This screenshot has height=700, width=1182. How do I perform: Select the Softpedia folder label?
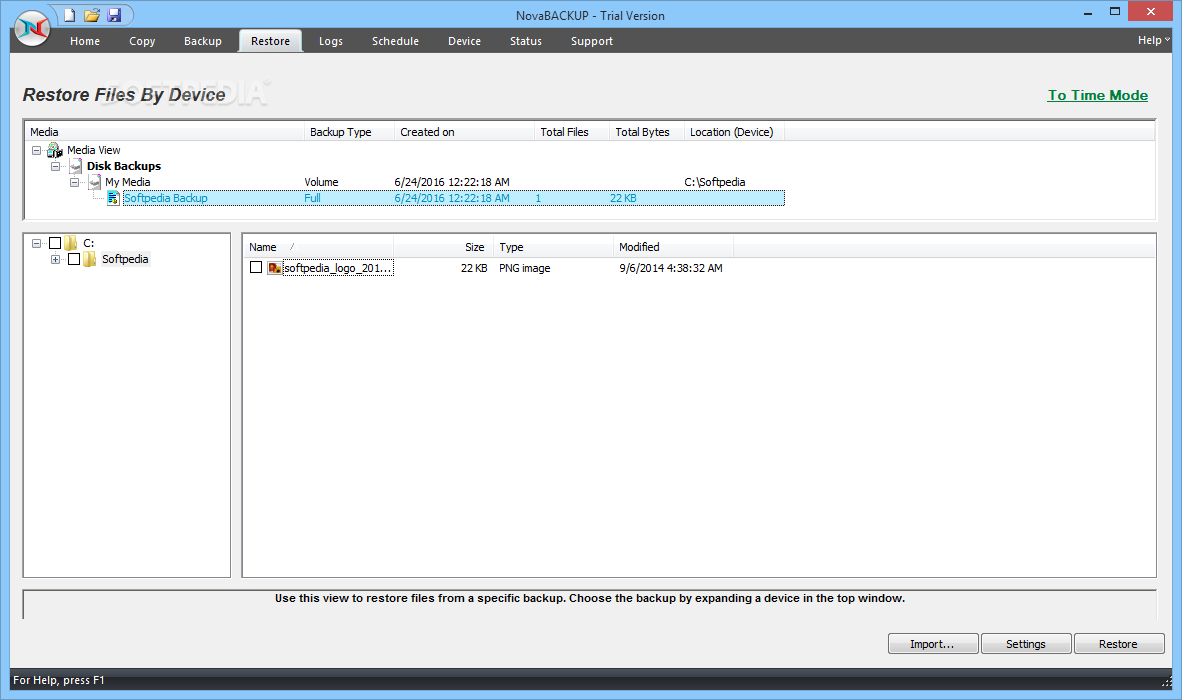coord(125,259)
